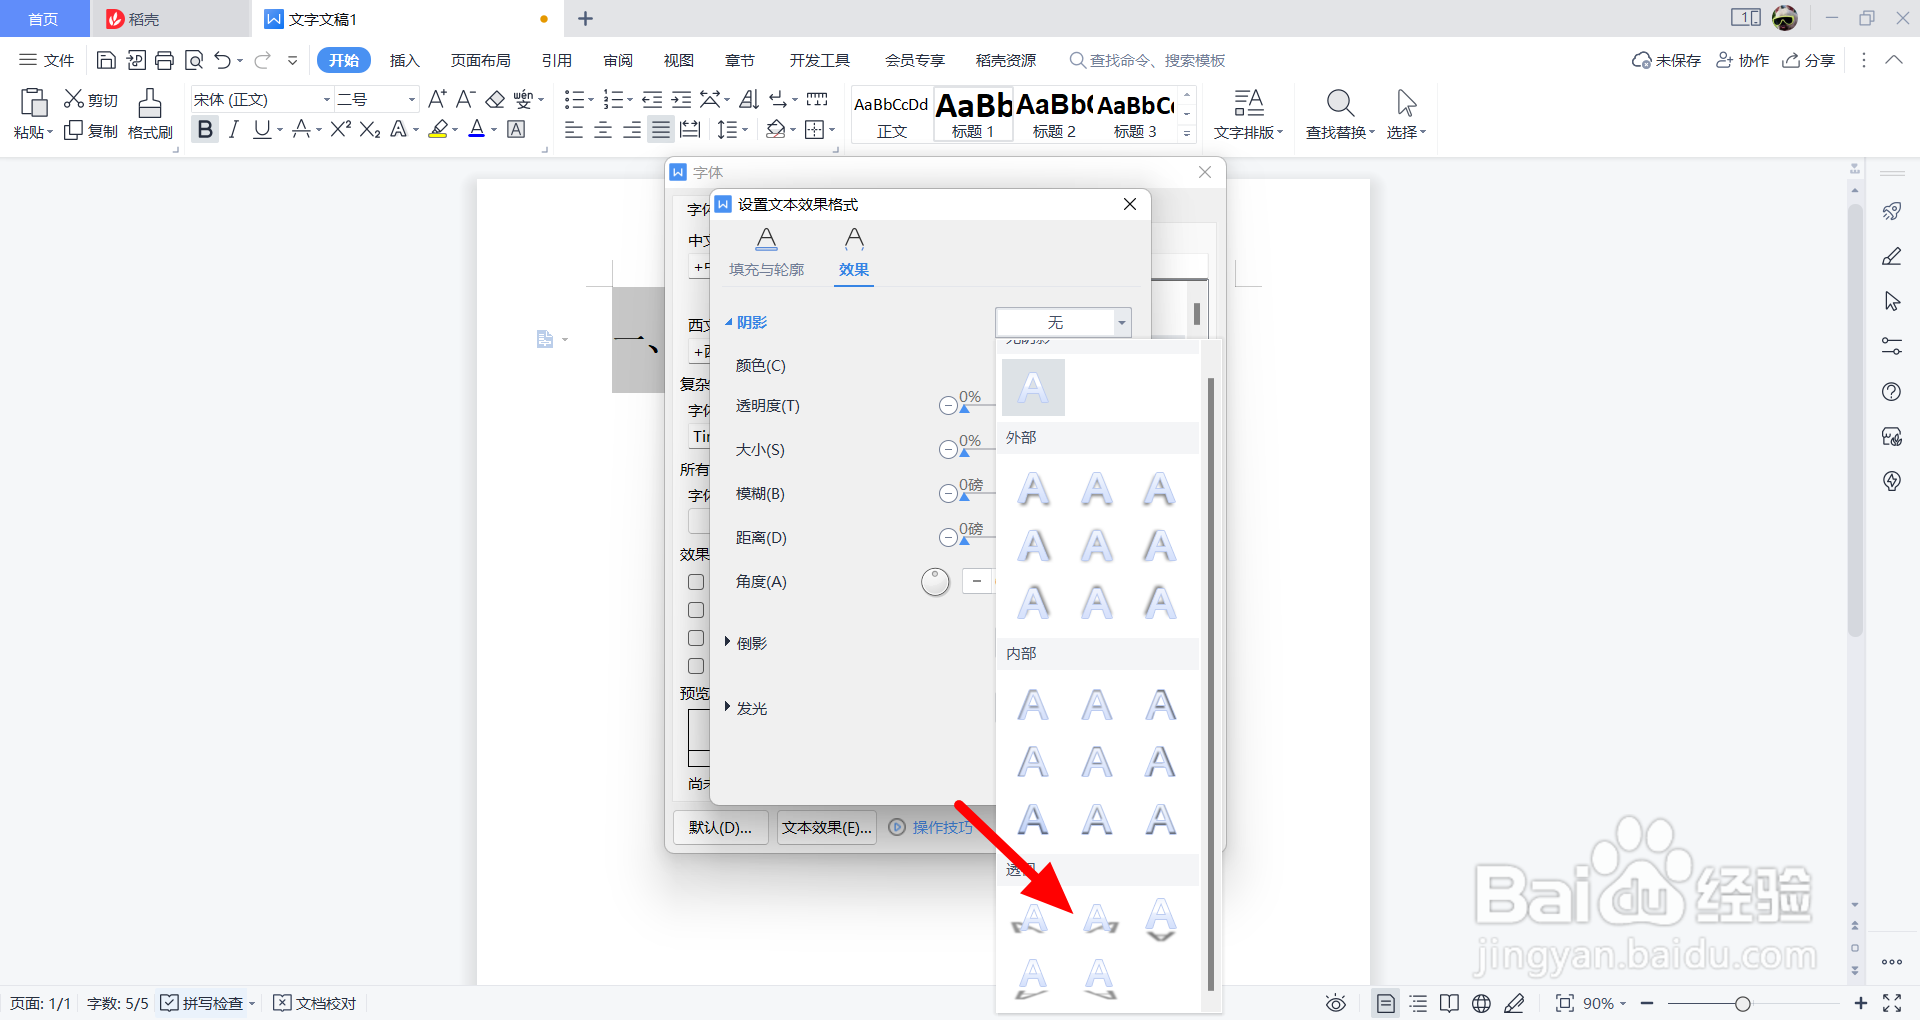Switch to web layout view icon
The height and width of the screenshot is (1020, 1920).
(x=1482, y=1003)
